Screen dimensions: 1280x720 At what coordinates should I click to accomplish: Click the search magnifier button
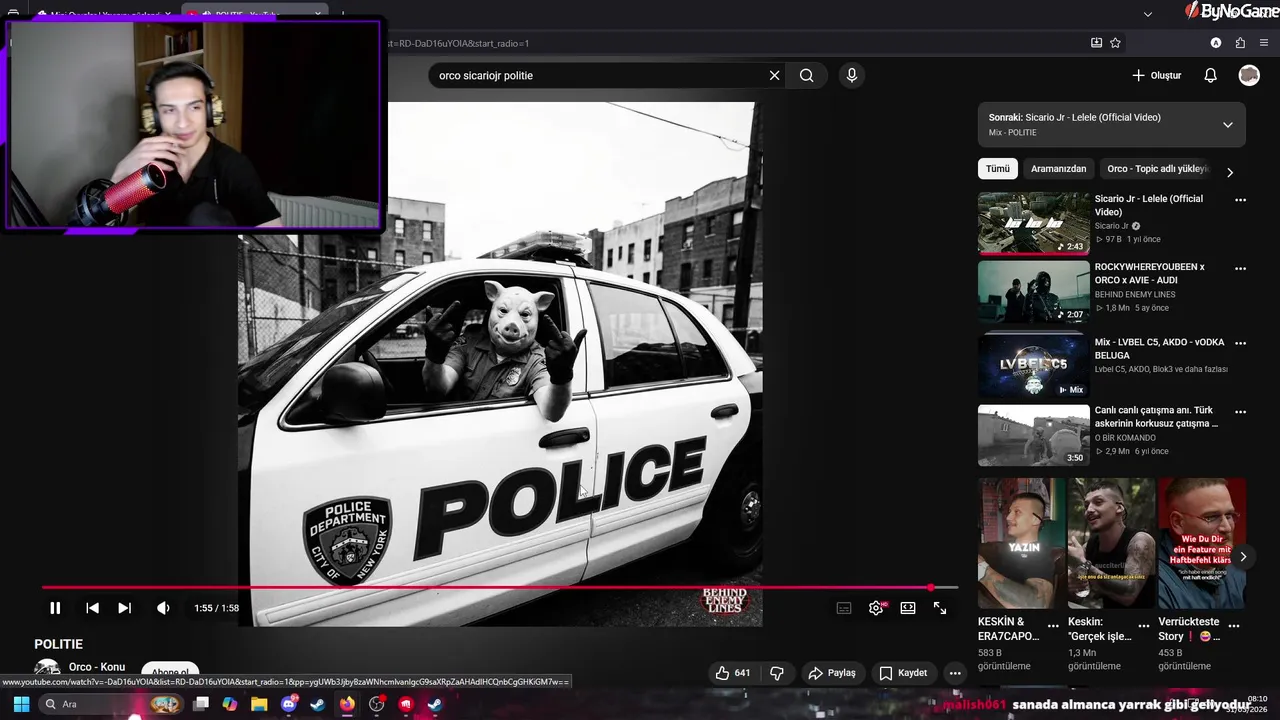pos(807,75)
